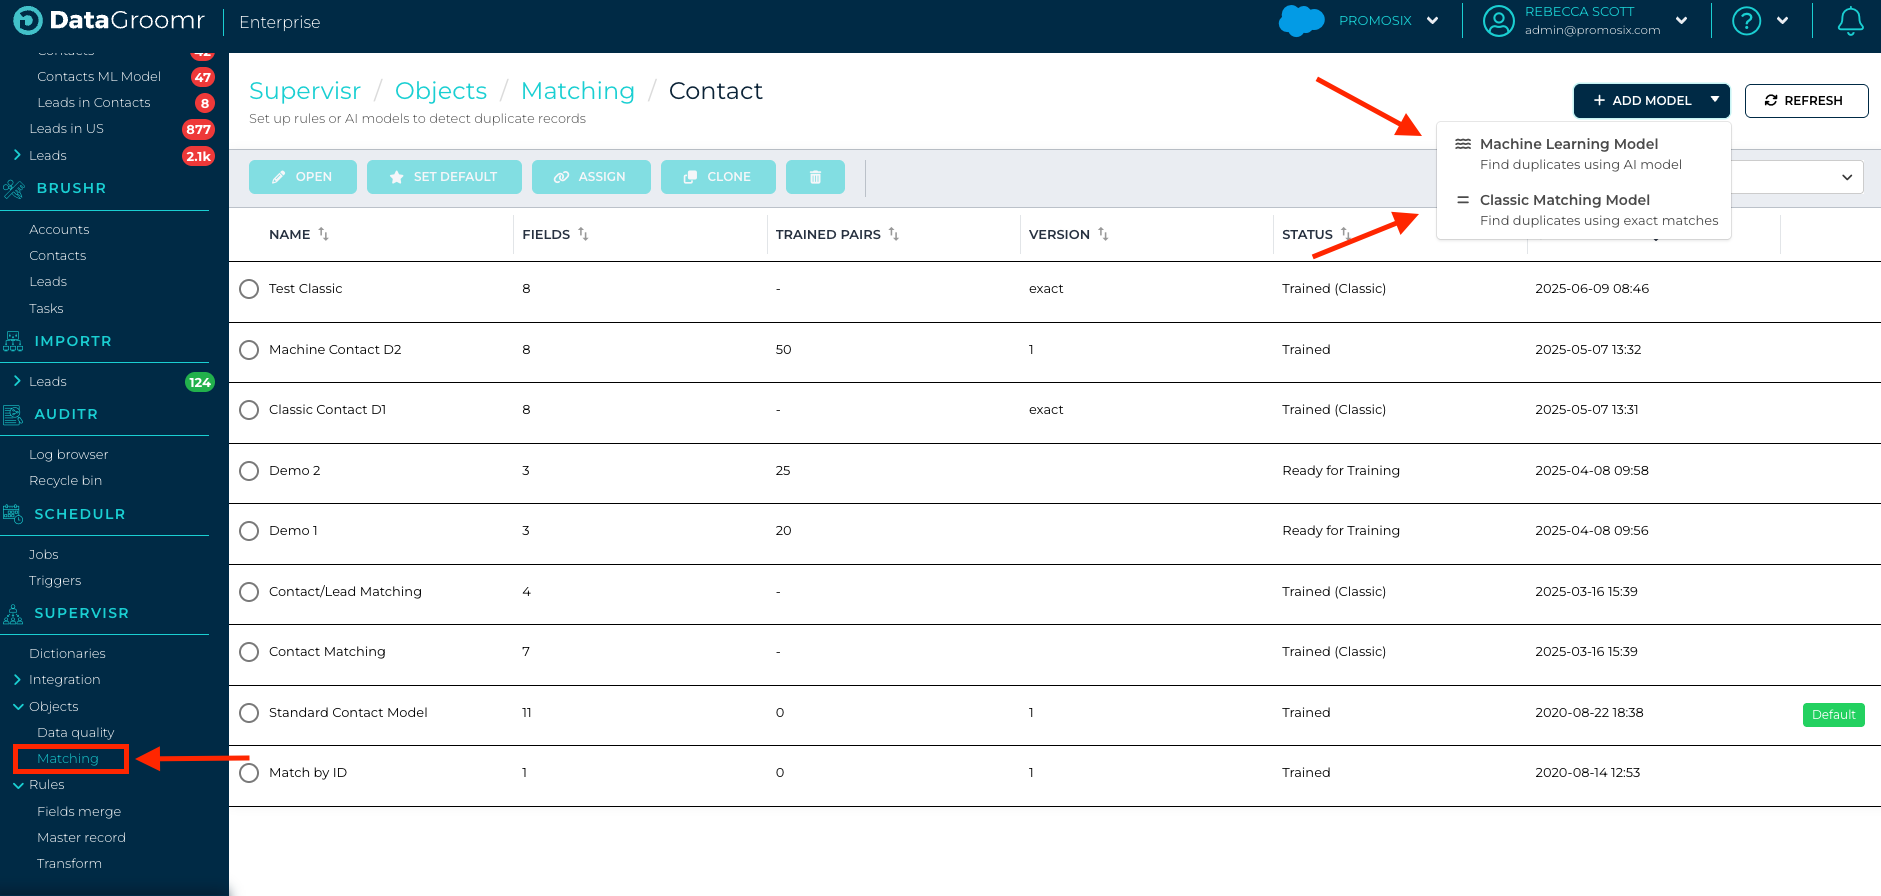Screen dimensions: 1881x896
Task: Expand the help menu dropdown arrow
Action: pyautogui.click(x=1782, y=21)
